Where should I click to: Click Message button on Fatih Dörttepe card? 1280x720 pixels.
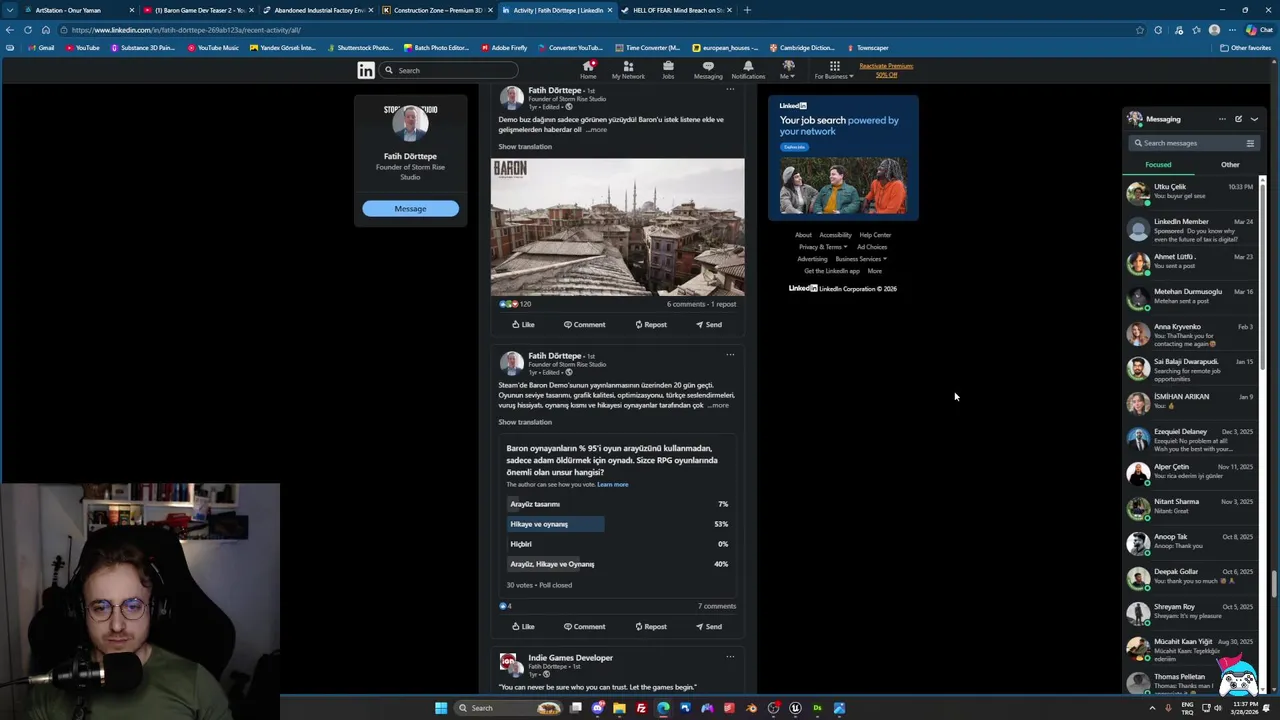(x=410, y=208)
